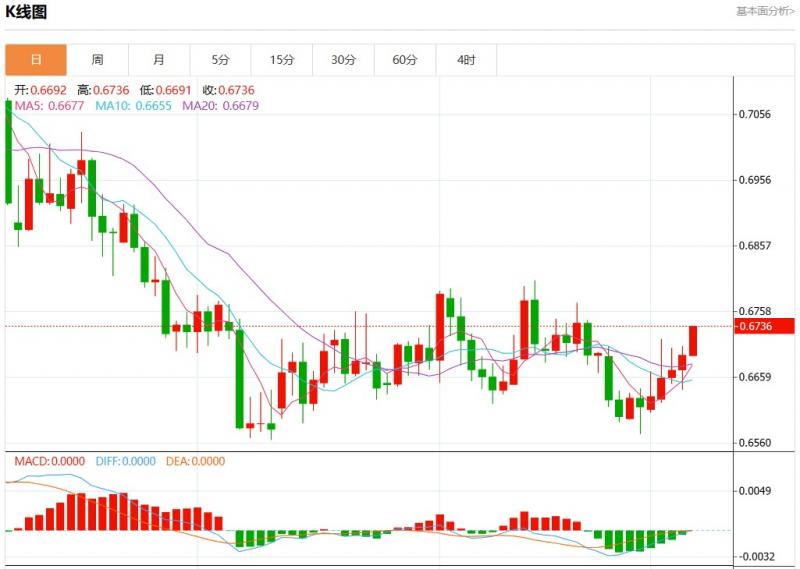Switch to the 月 monthly tab
800x569 pixels.
pyautogui.click(x=159, y=60)
